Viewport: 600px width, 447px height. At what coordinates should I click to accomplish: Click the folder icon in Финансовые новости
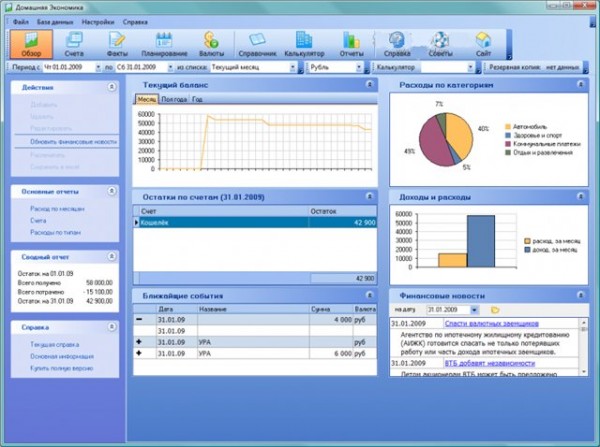coord(495,310)
